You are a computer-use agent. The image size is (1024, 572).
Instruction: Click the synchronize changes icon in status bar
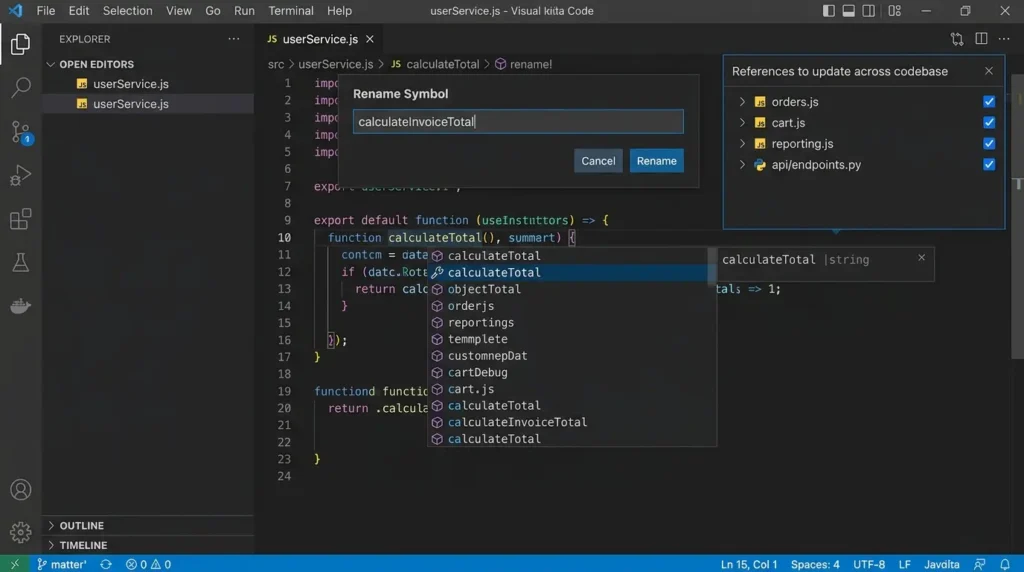point(106,564)
